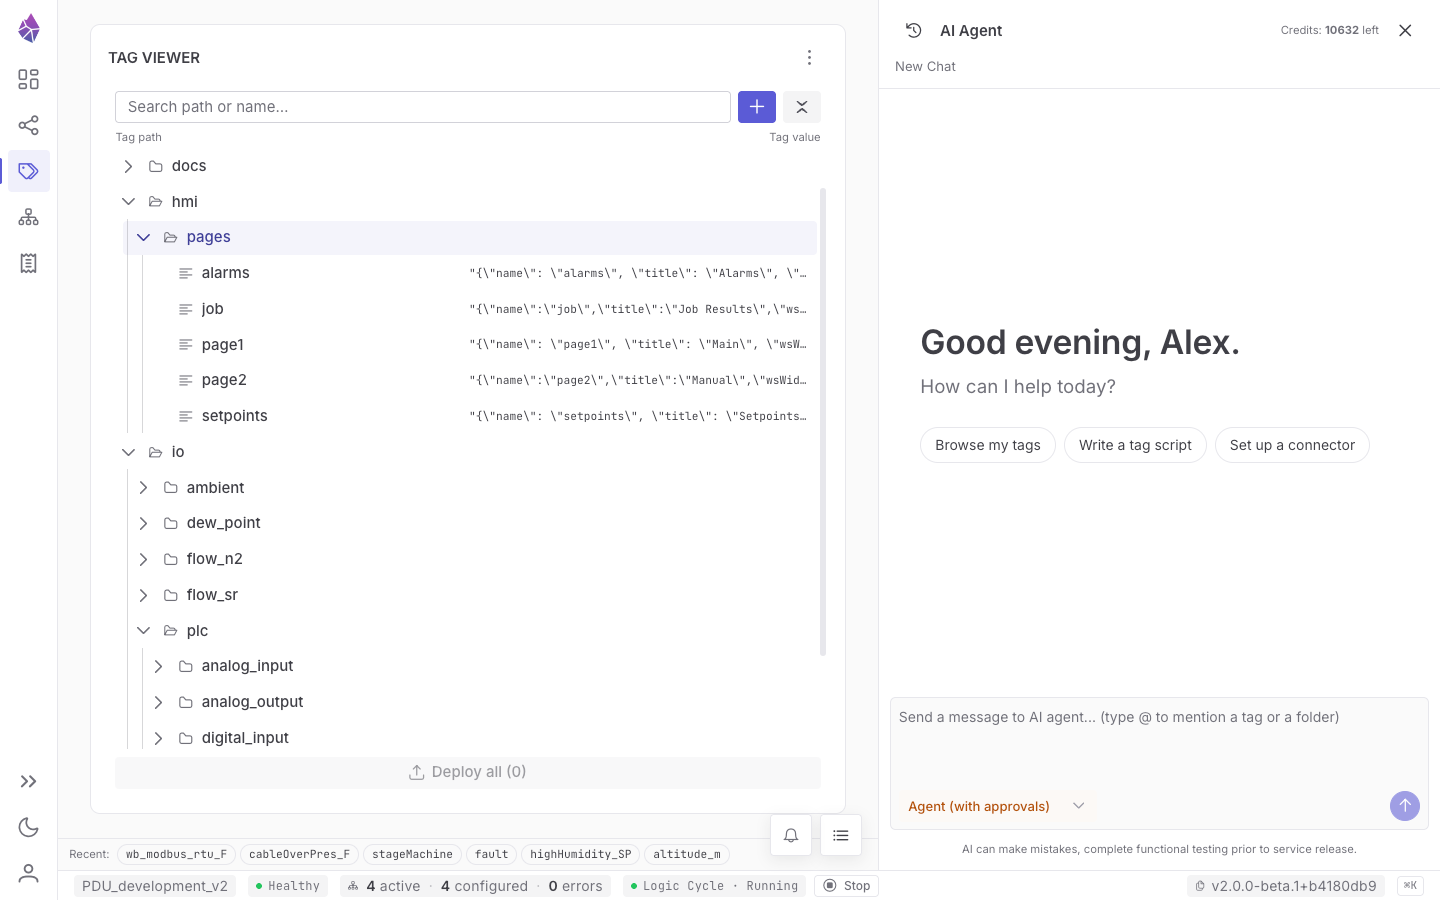Toggle dark mode moon icon
This screenshot has width=1440, height=900.
coord(29,827)
